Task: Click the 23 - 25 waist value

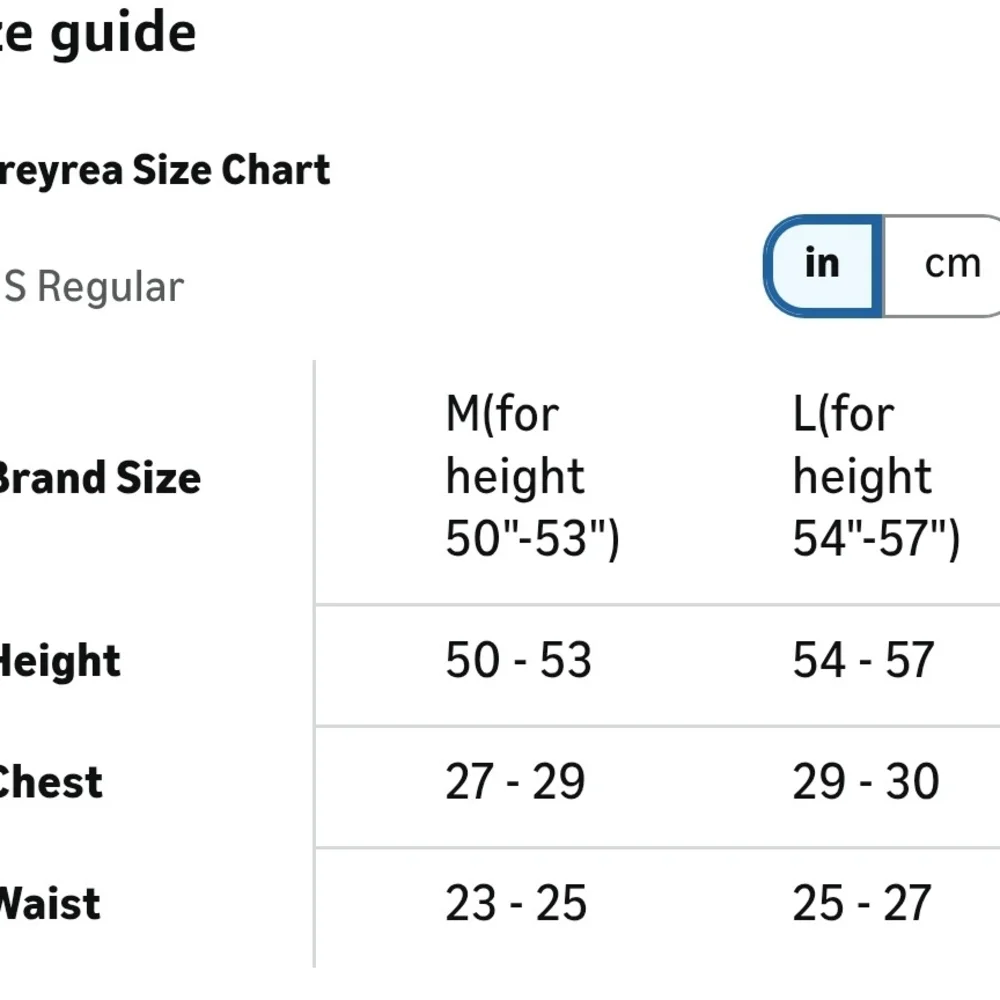Action: tap(516, 902)
